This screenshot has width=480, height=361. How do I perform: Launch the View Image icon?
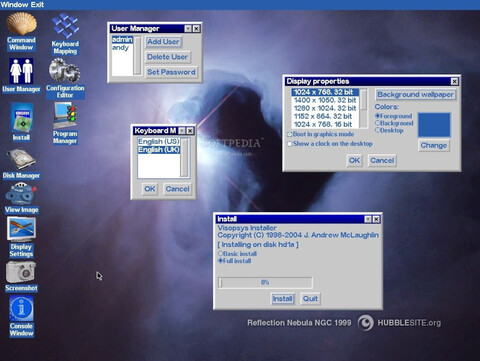(21, 194)
